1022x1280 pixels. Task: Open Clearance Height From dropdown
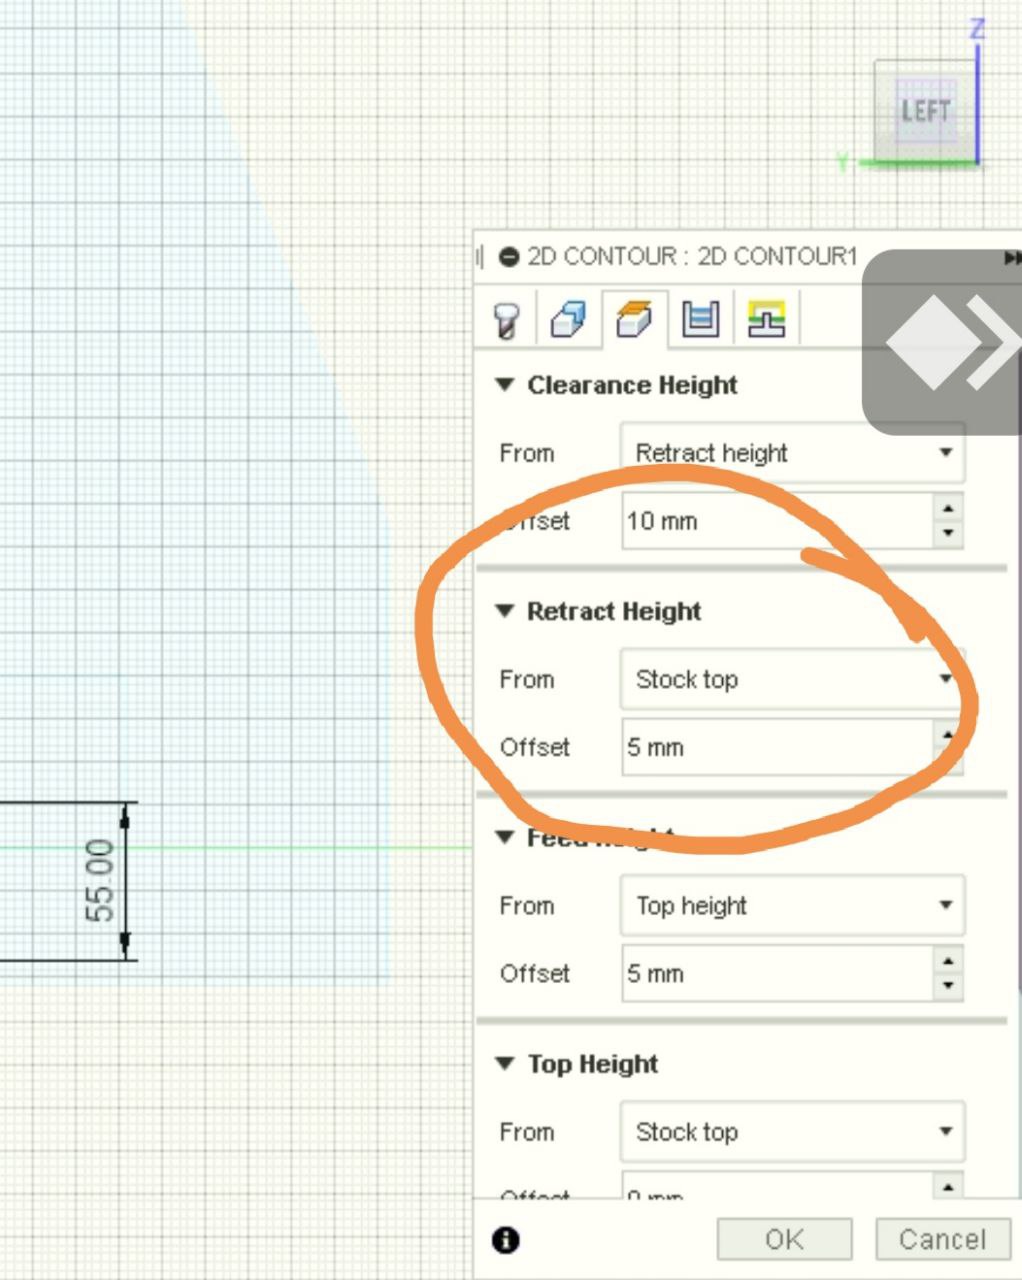[793, 453]
